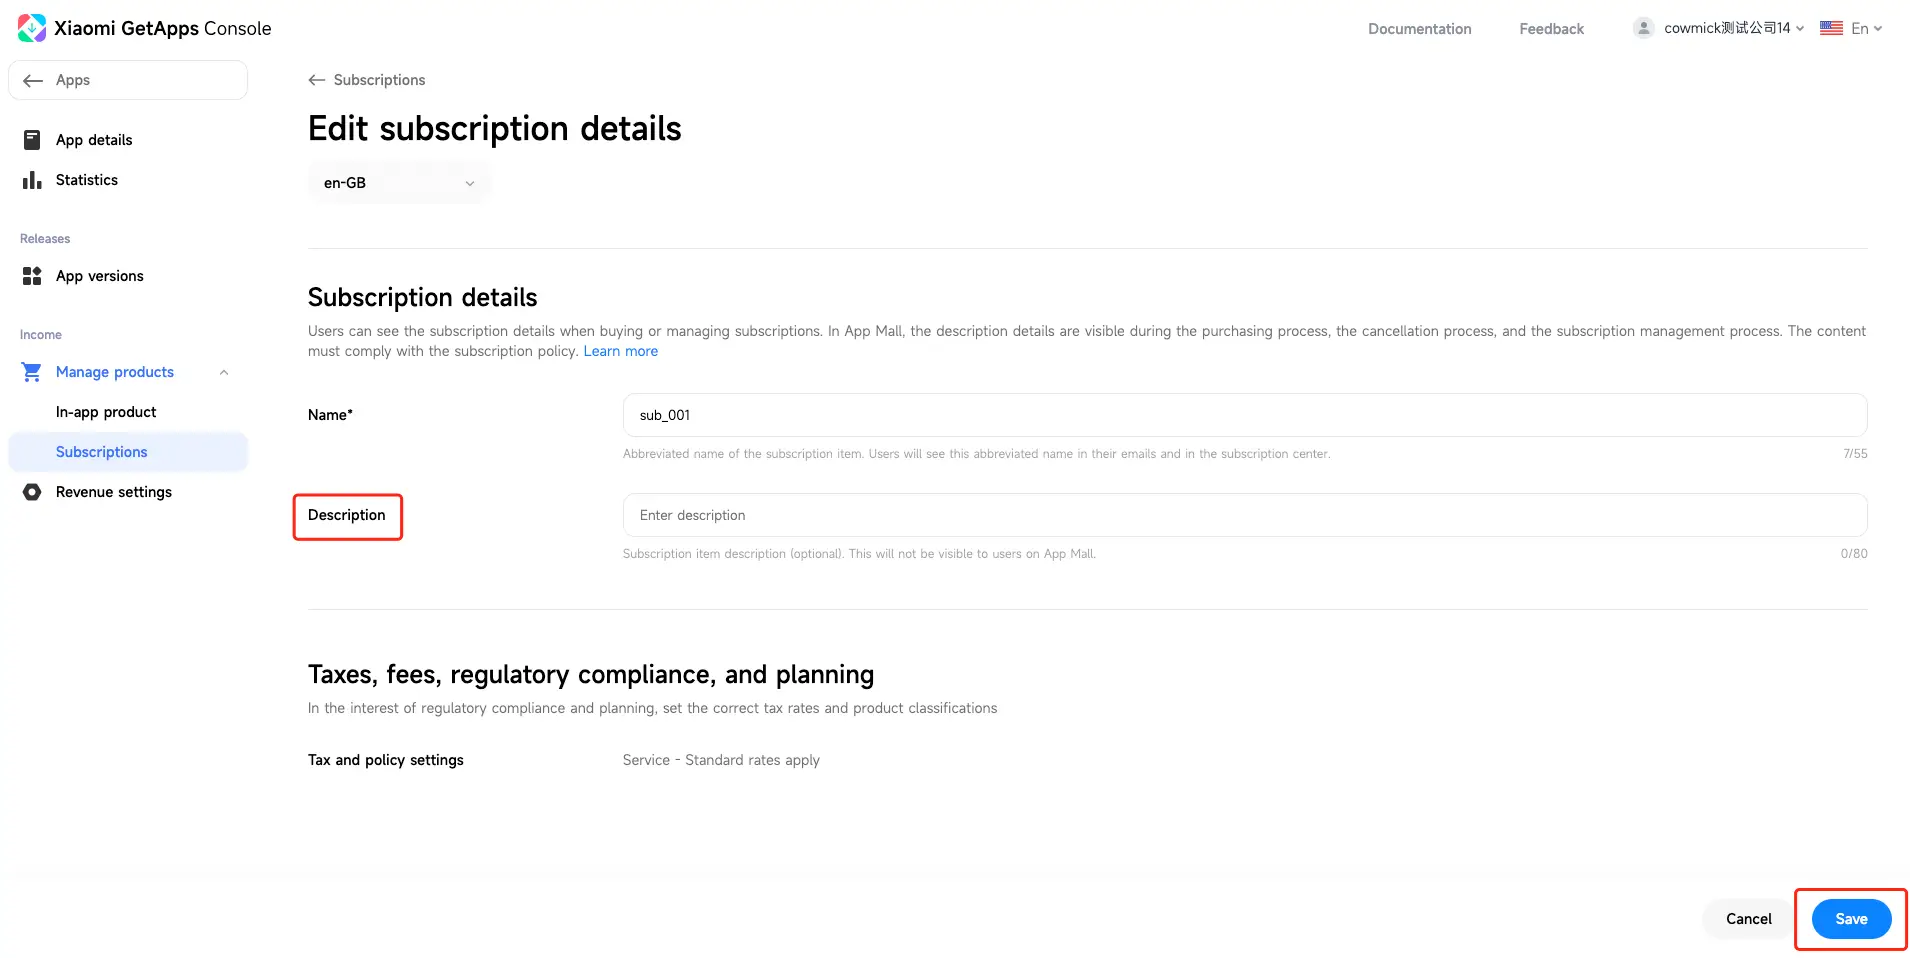
Task: Click the Revenue settings hexagon icon
Action: coord(32,492)
